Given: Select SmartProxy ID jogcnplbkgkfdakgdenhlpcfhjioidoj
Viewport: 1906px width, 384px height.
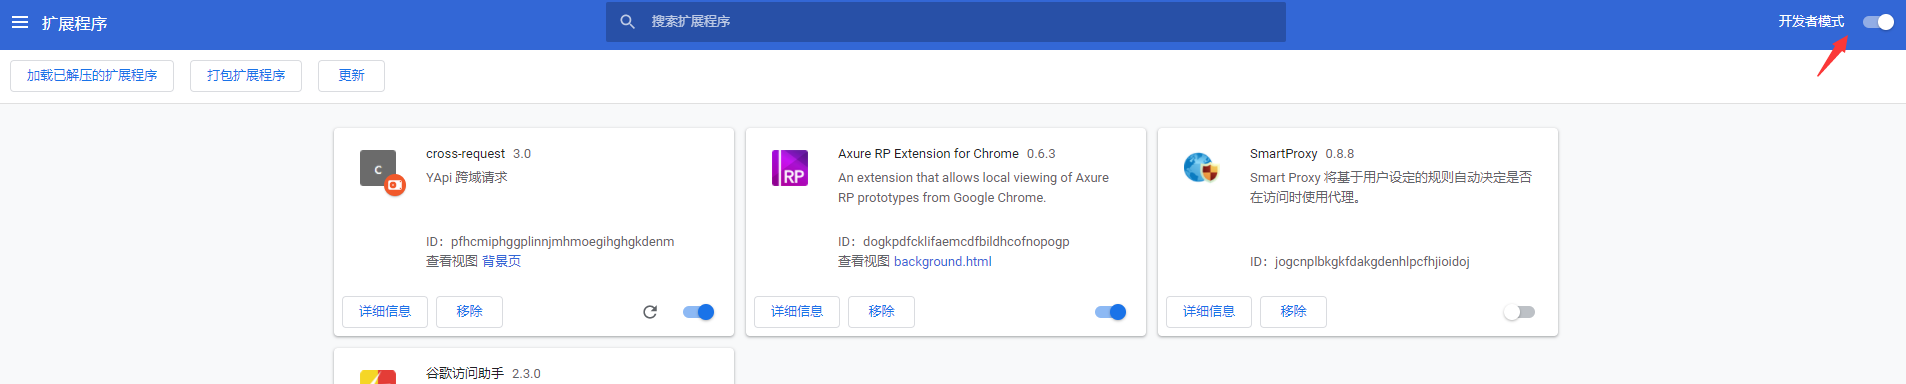Looking at the screenshot, I should [1372, 261].
